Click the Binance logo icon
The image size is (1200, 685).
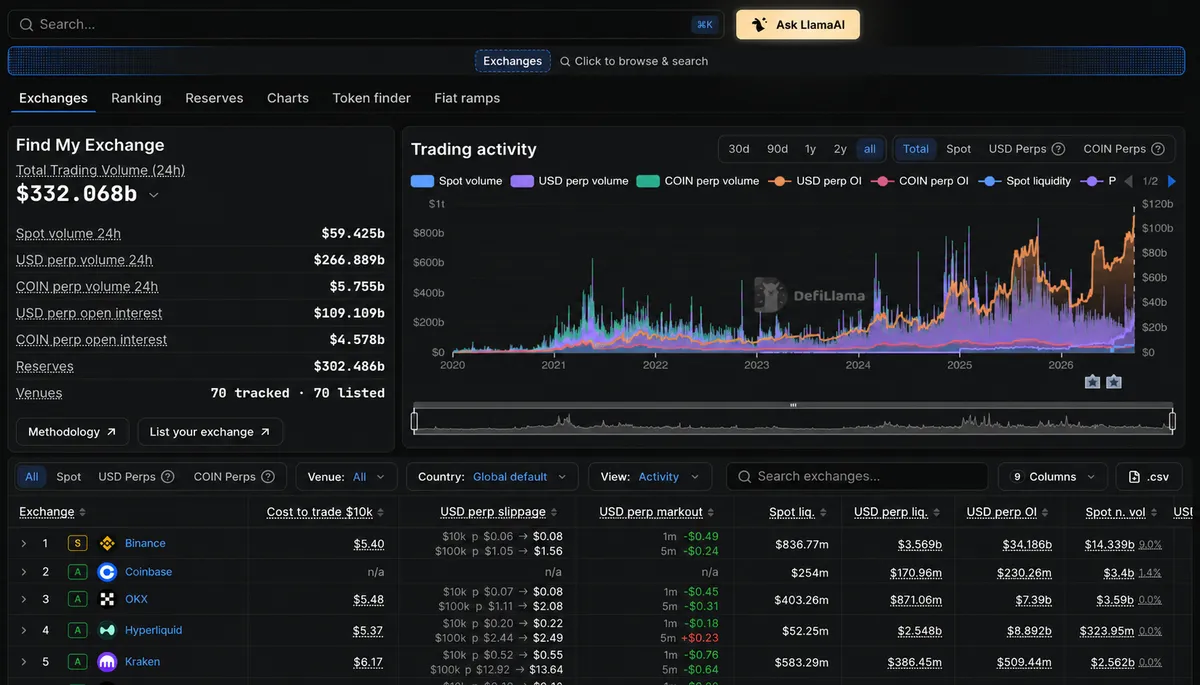coord(107,544)
